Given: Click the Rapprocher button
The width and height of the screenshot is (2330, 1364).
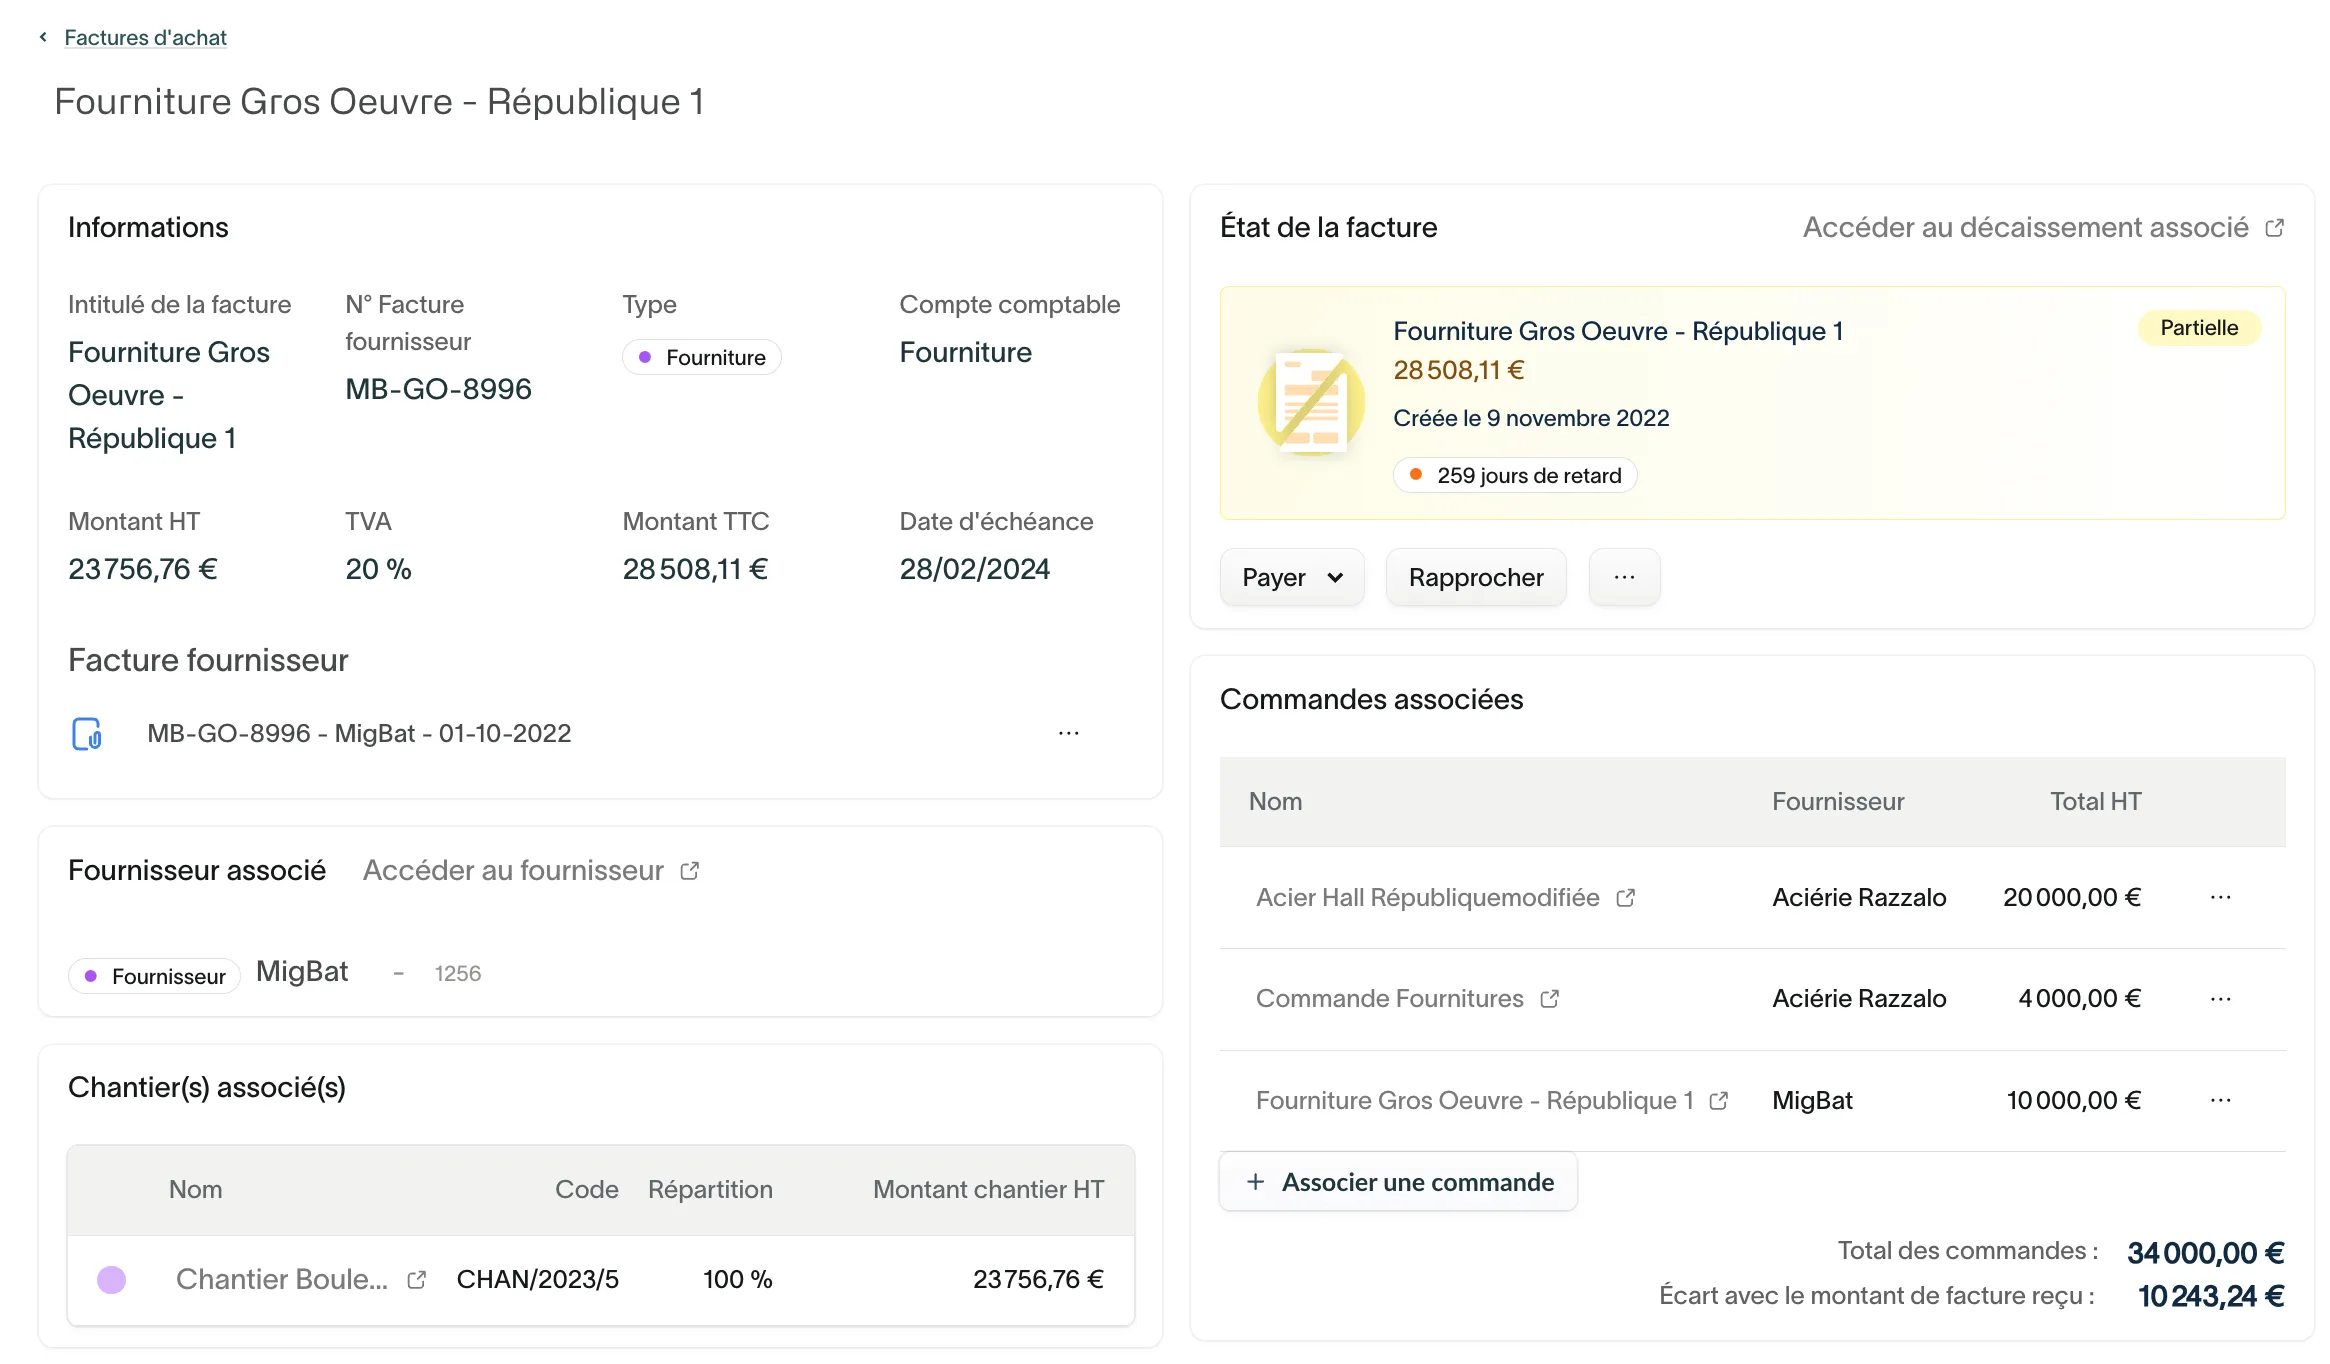Looking at the screenshot, I should pyautogui.click(x=1475, y=577).
